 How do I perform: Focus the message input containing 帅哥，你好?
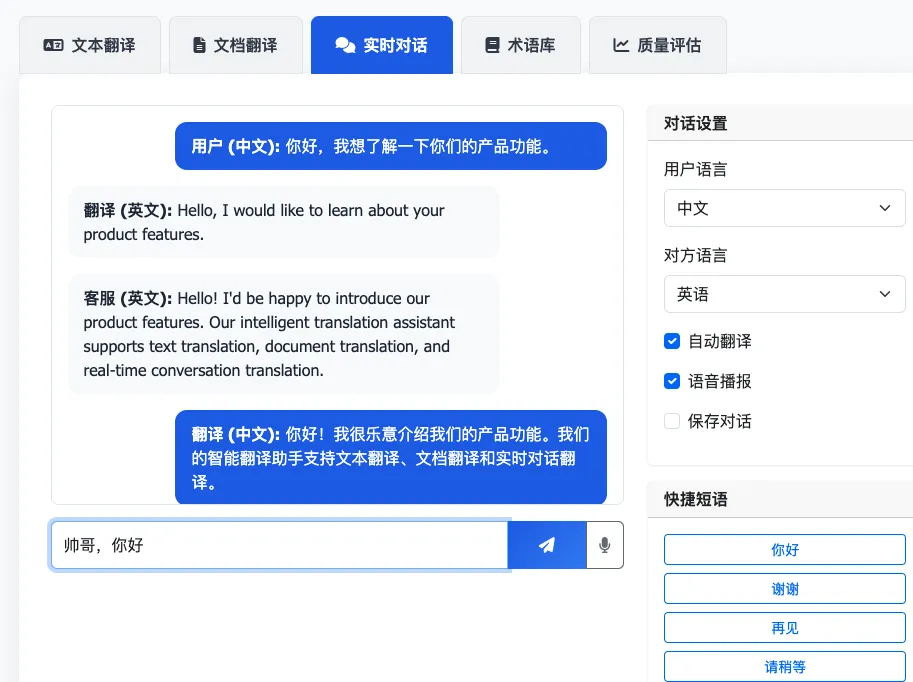click(x=279, y=545)
